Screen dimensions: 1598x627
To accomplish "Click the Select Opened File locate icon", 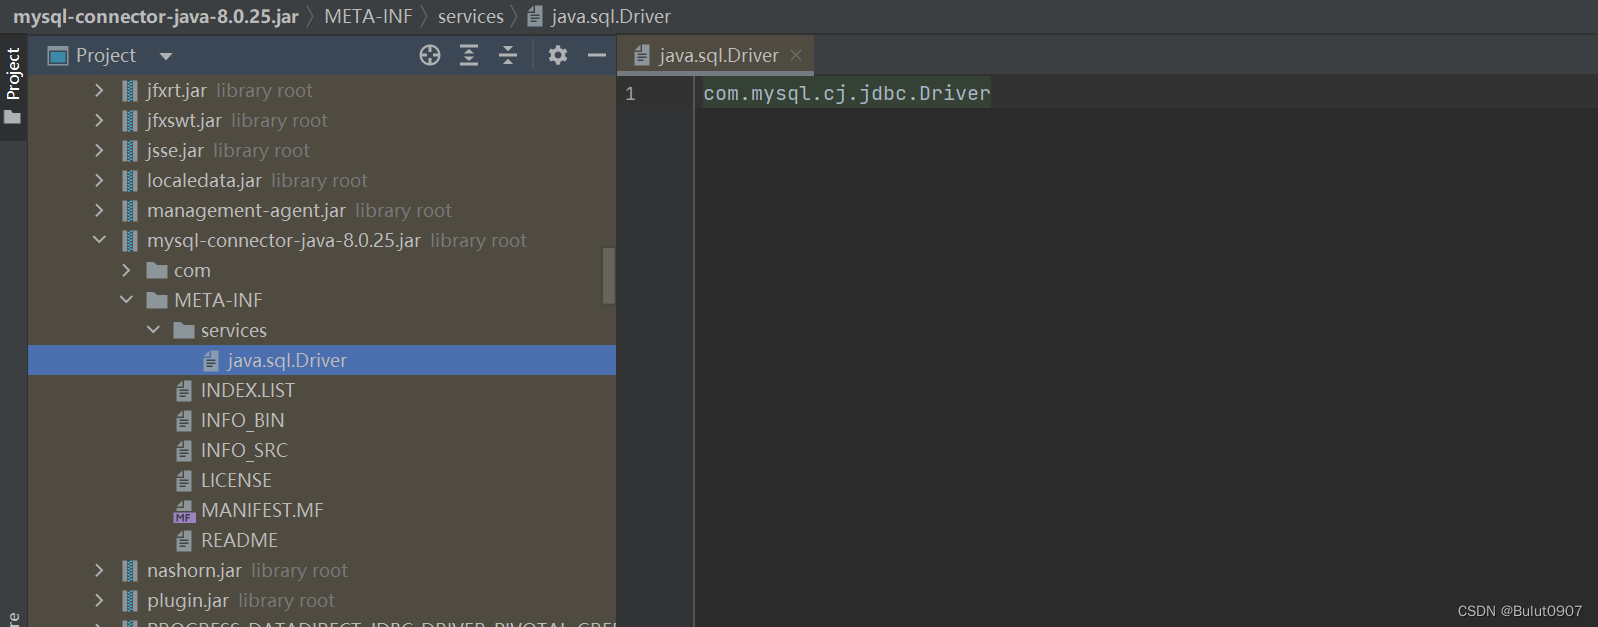I will tap(430, 55).
